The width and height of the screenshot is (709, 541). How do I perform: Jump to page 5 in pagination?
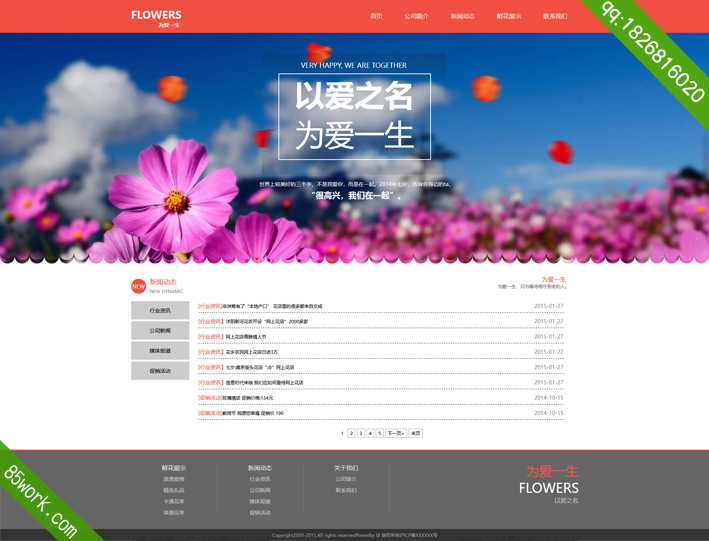pos(379,434)
